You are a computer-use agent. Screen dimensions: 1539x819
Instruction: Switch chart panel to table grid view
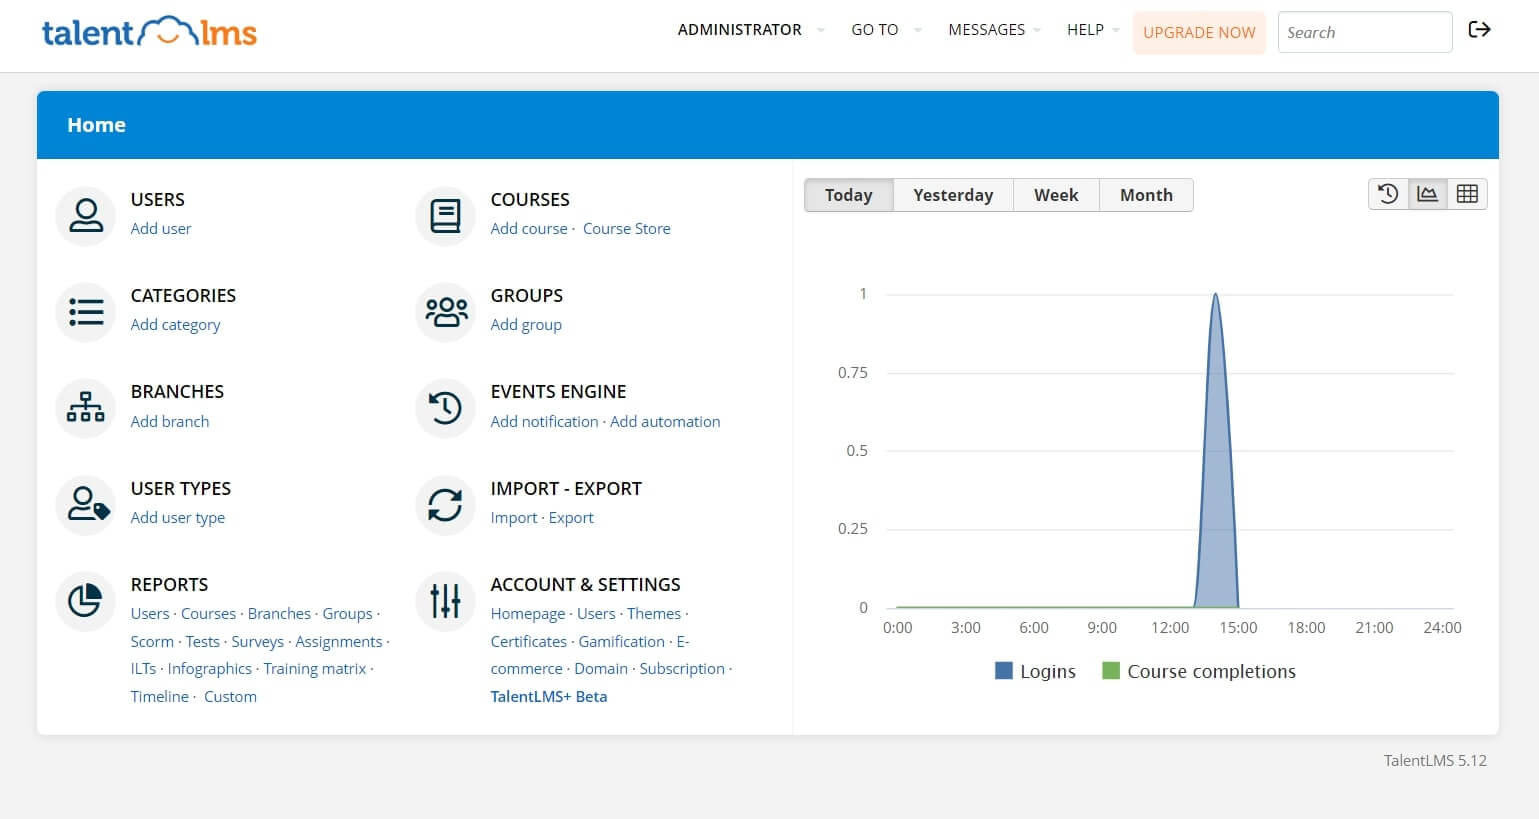point(1467,194)
